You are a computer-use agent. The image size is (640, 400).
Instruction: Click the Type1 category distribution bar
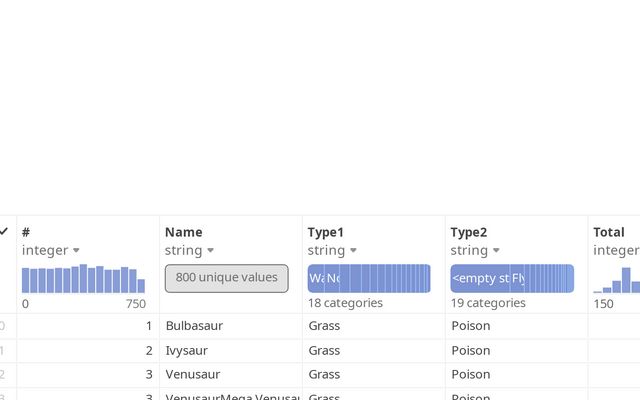(x=369, y=278)
